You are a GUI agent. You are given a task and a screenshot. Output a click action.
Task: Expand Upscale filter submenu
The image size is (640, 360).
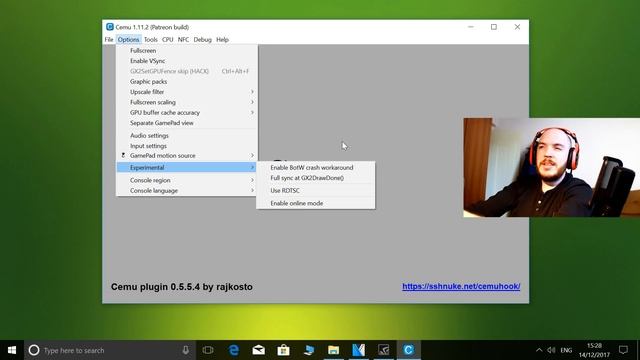pyautogui.click(x=187, y=92)
